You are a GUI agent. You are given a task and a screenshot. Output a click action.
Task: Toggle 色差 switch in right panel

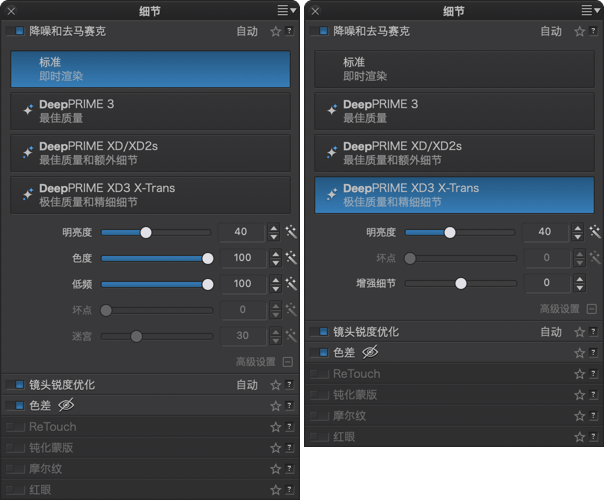[x=319, y=352]
